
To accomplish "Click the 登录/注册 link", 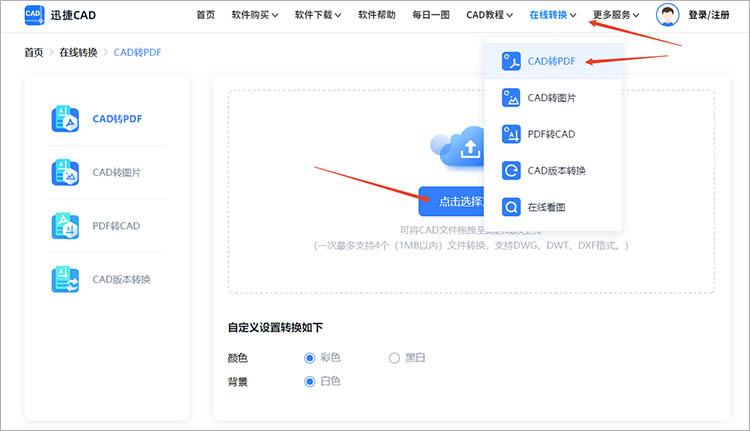I will (709, 15).
